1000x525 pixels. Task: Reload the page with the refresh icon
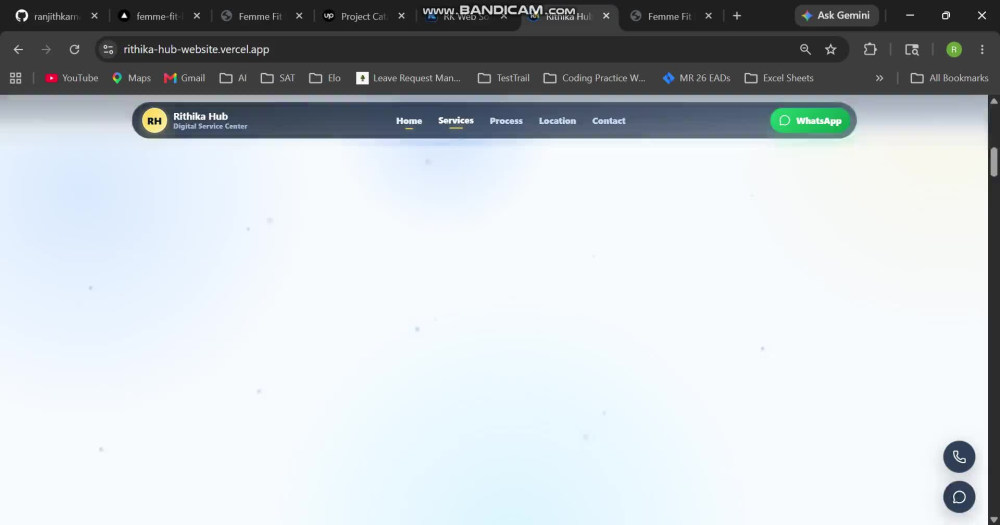[x=74, y=49]
